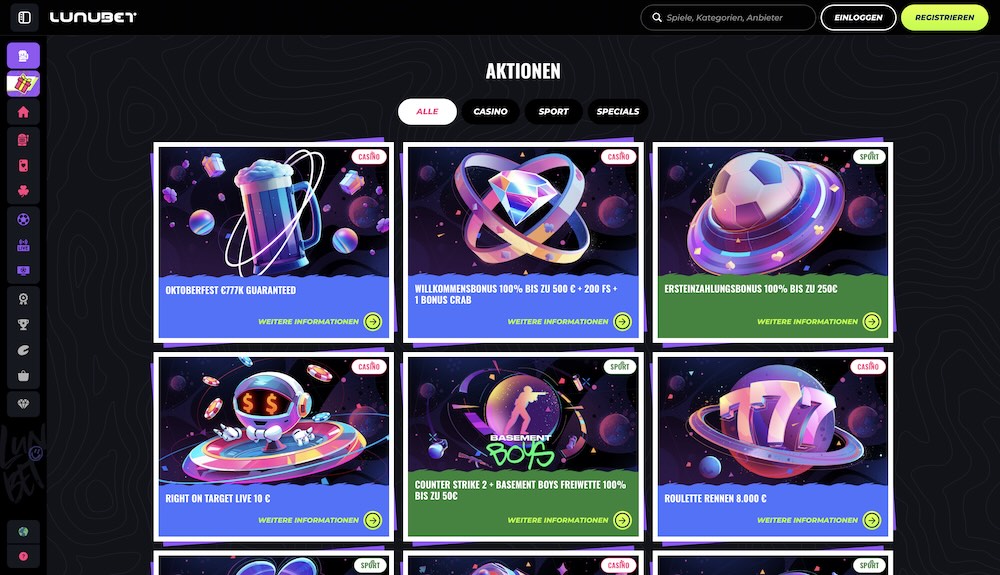
Task: Click the diamond VIP icon
Action: tap(24, 404)
